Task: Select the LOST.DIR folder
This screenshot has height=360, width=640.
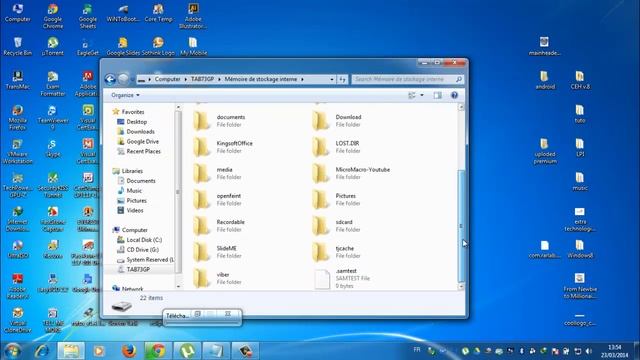Action: pyautogui.click(x=337, y=147)
